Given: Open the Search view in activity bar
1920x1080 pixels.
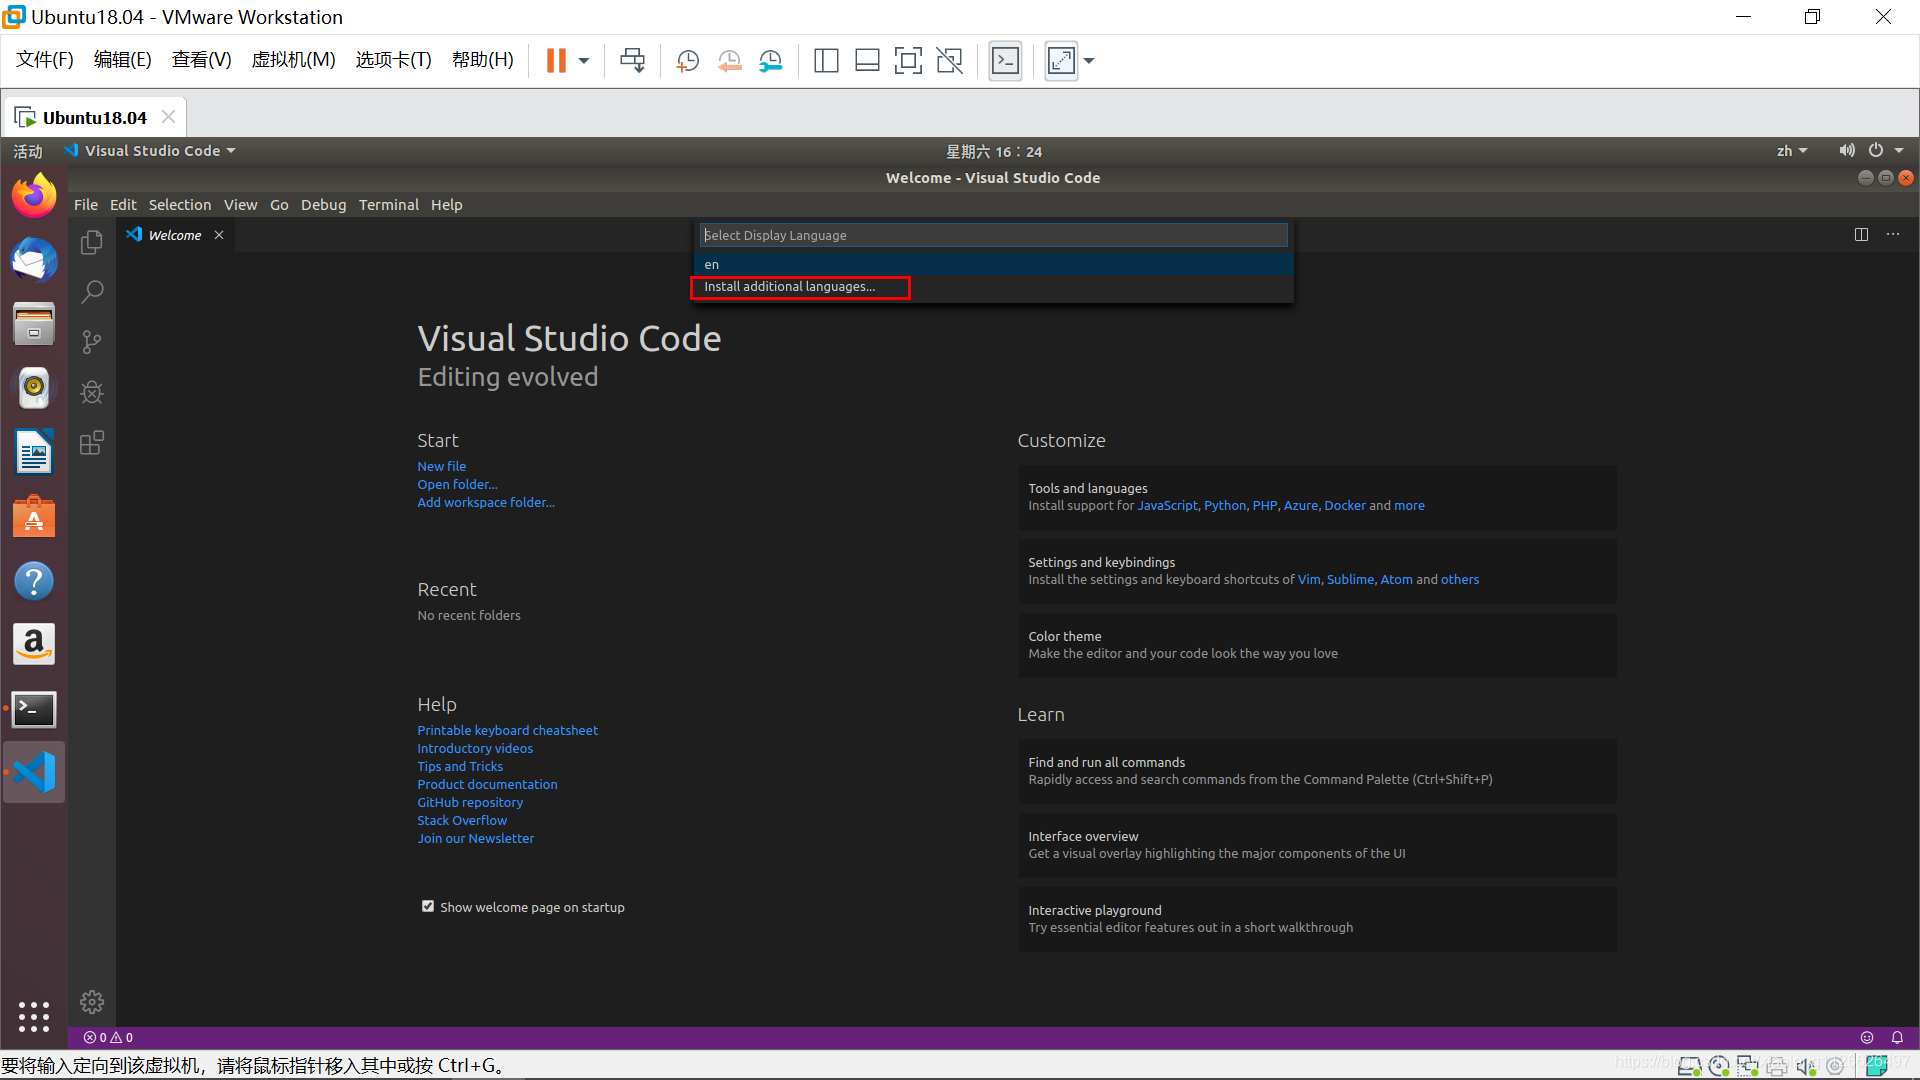Looking at the screenshot, I should tap(92, 292).
